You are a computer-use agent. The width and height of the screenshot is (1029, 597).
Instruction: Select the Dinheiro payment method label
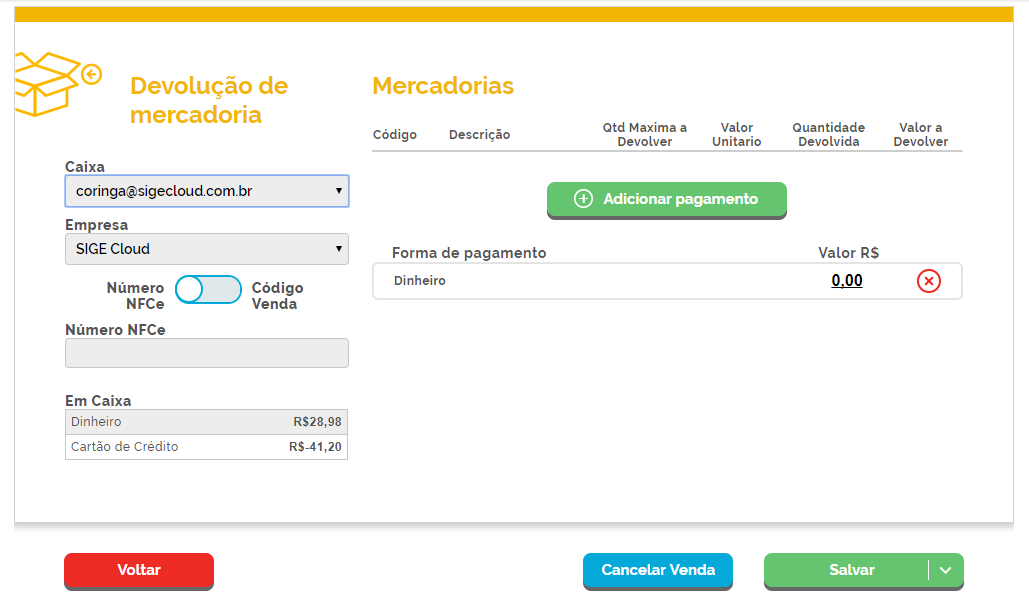[x=419, y=281]
